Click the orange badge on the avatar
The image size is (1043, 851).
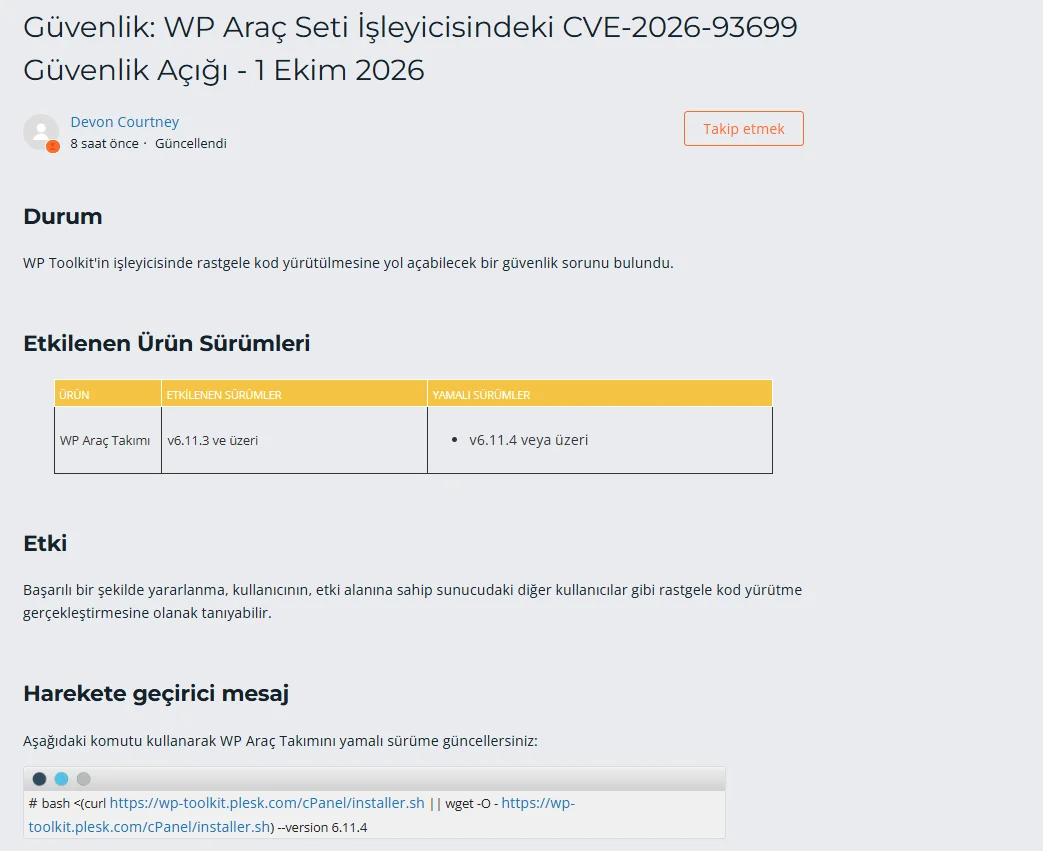tap(53, 146)
